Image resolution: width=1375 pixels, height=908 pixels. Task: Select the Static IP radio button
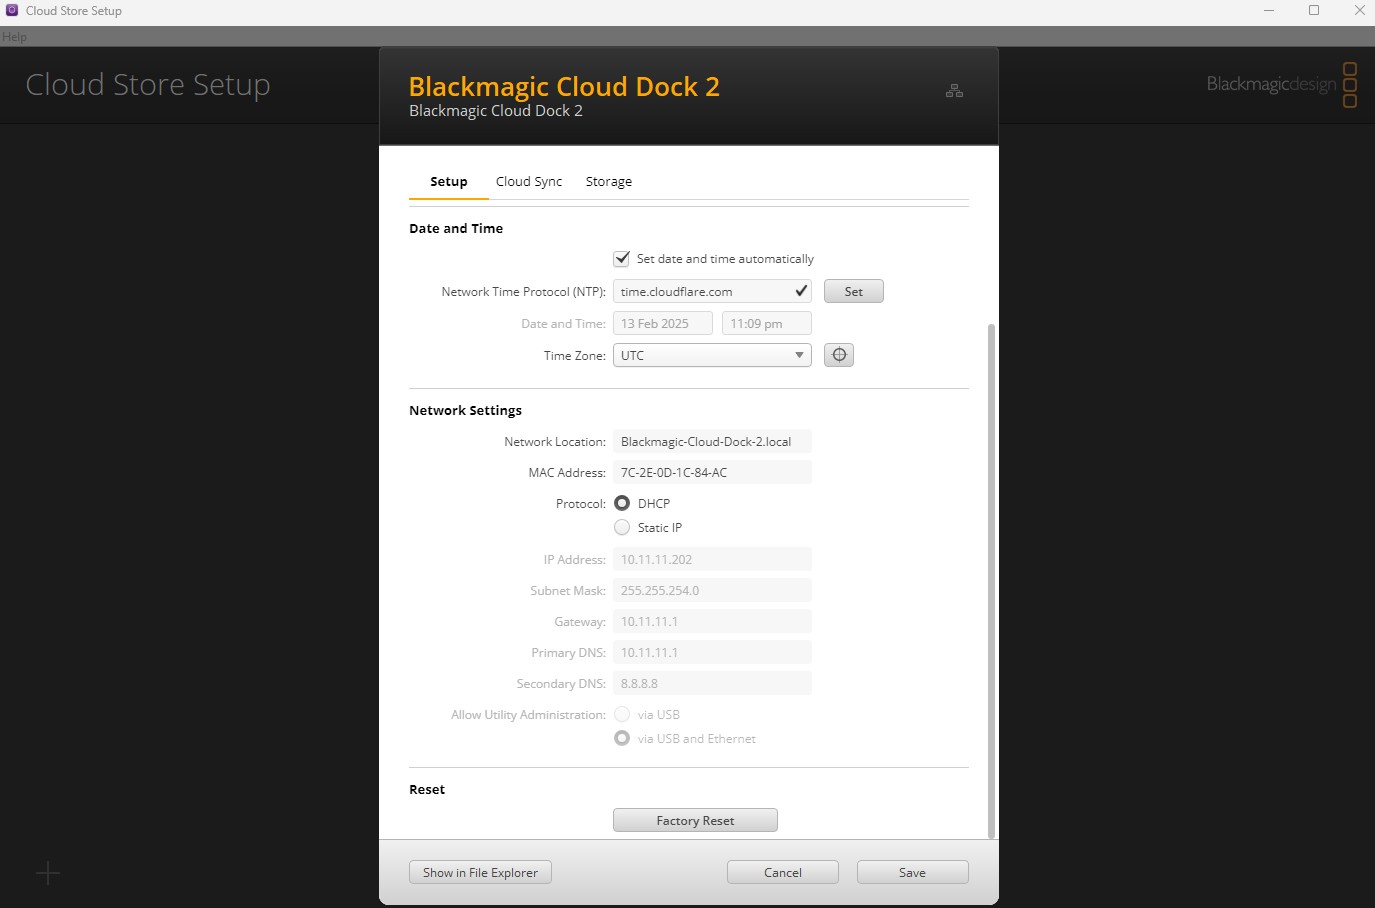coord(622,527)
